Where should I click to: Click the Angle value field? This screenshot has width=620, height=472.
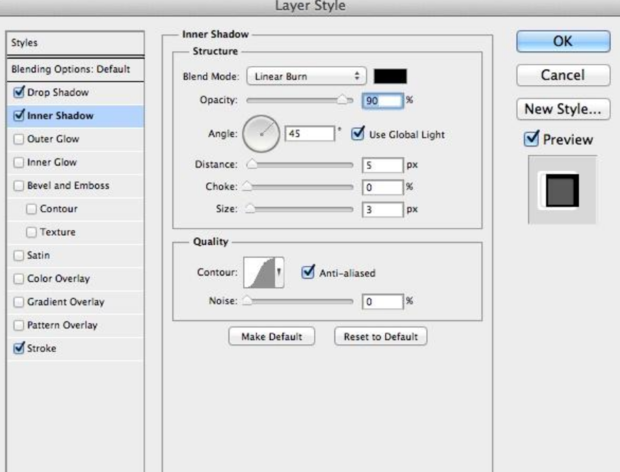pos(310,134)
